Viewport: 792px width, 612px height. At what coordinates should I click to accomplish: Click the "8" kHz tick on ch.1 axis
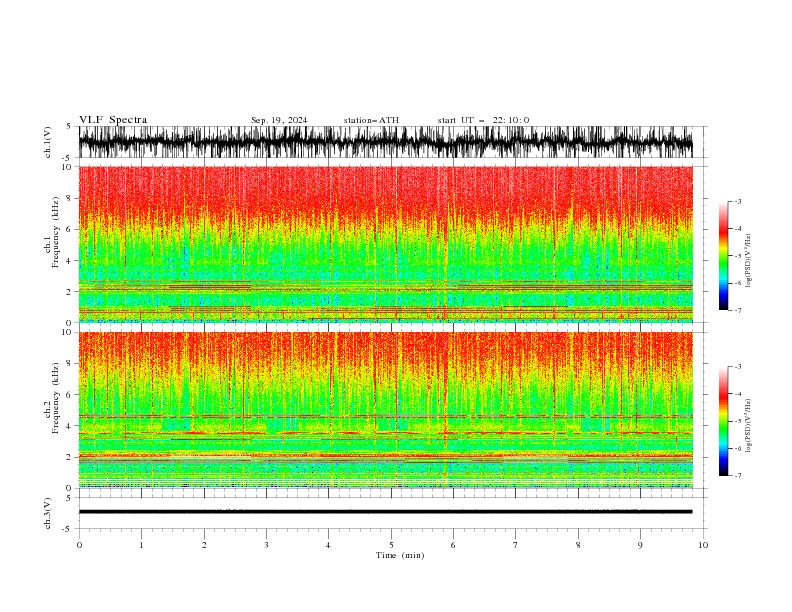click(69, 198)
